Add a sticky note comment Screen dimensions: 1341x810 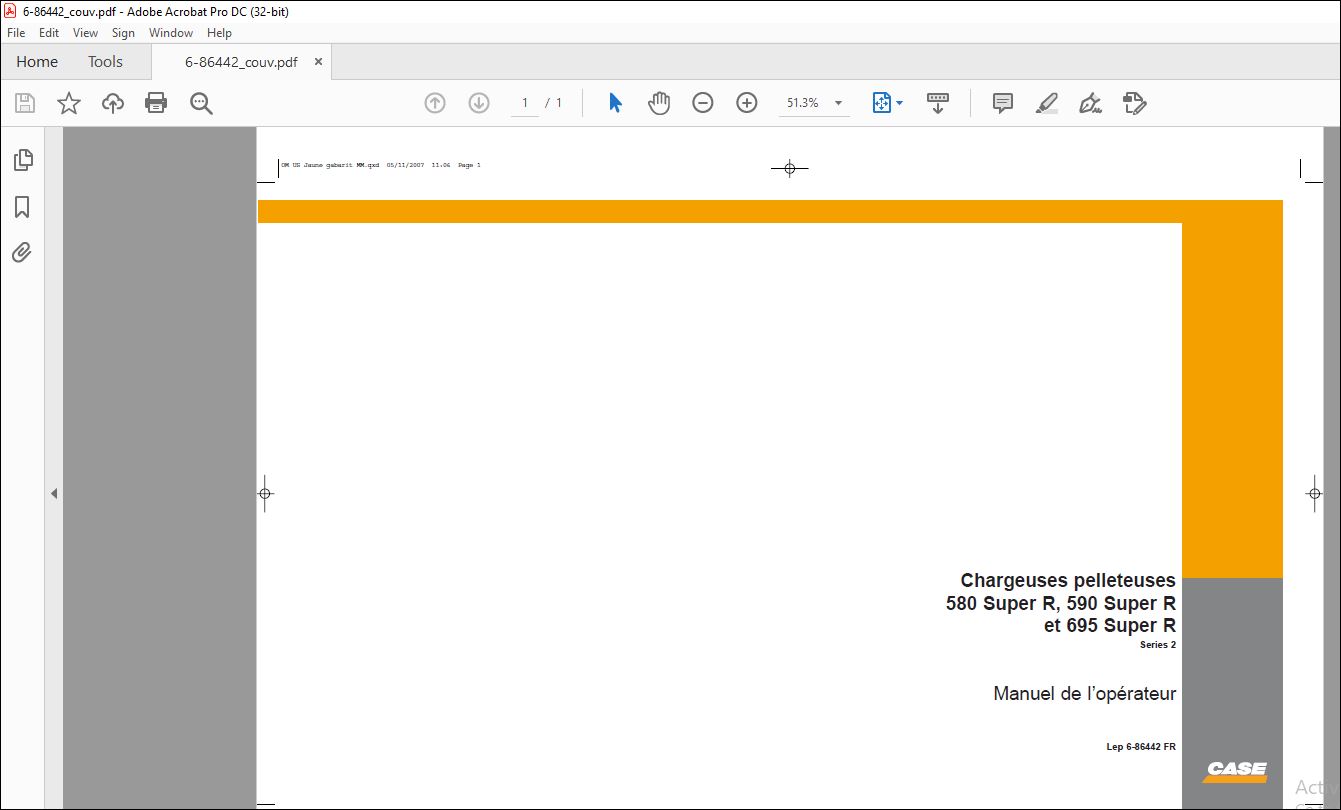pyautogui.click(x=1003, y=103)
